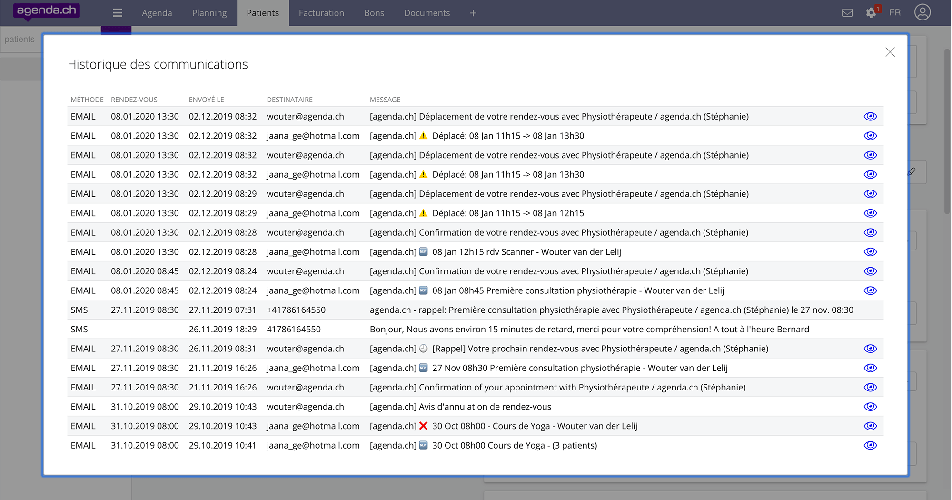Click the agenda.ch logo
This screenshot has height=500, width=952.
coord(48,12)
